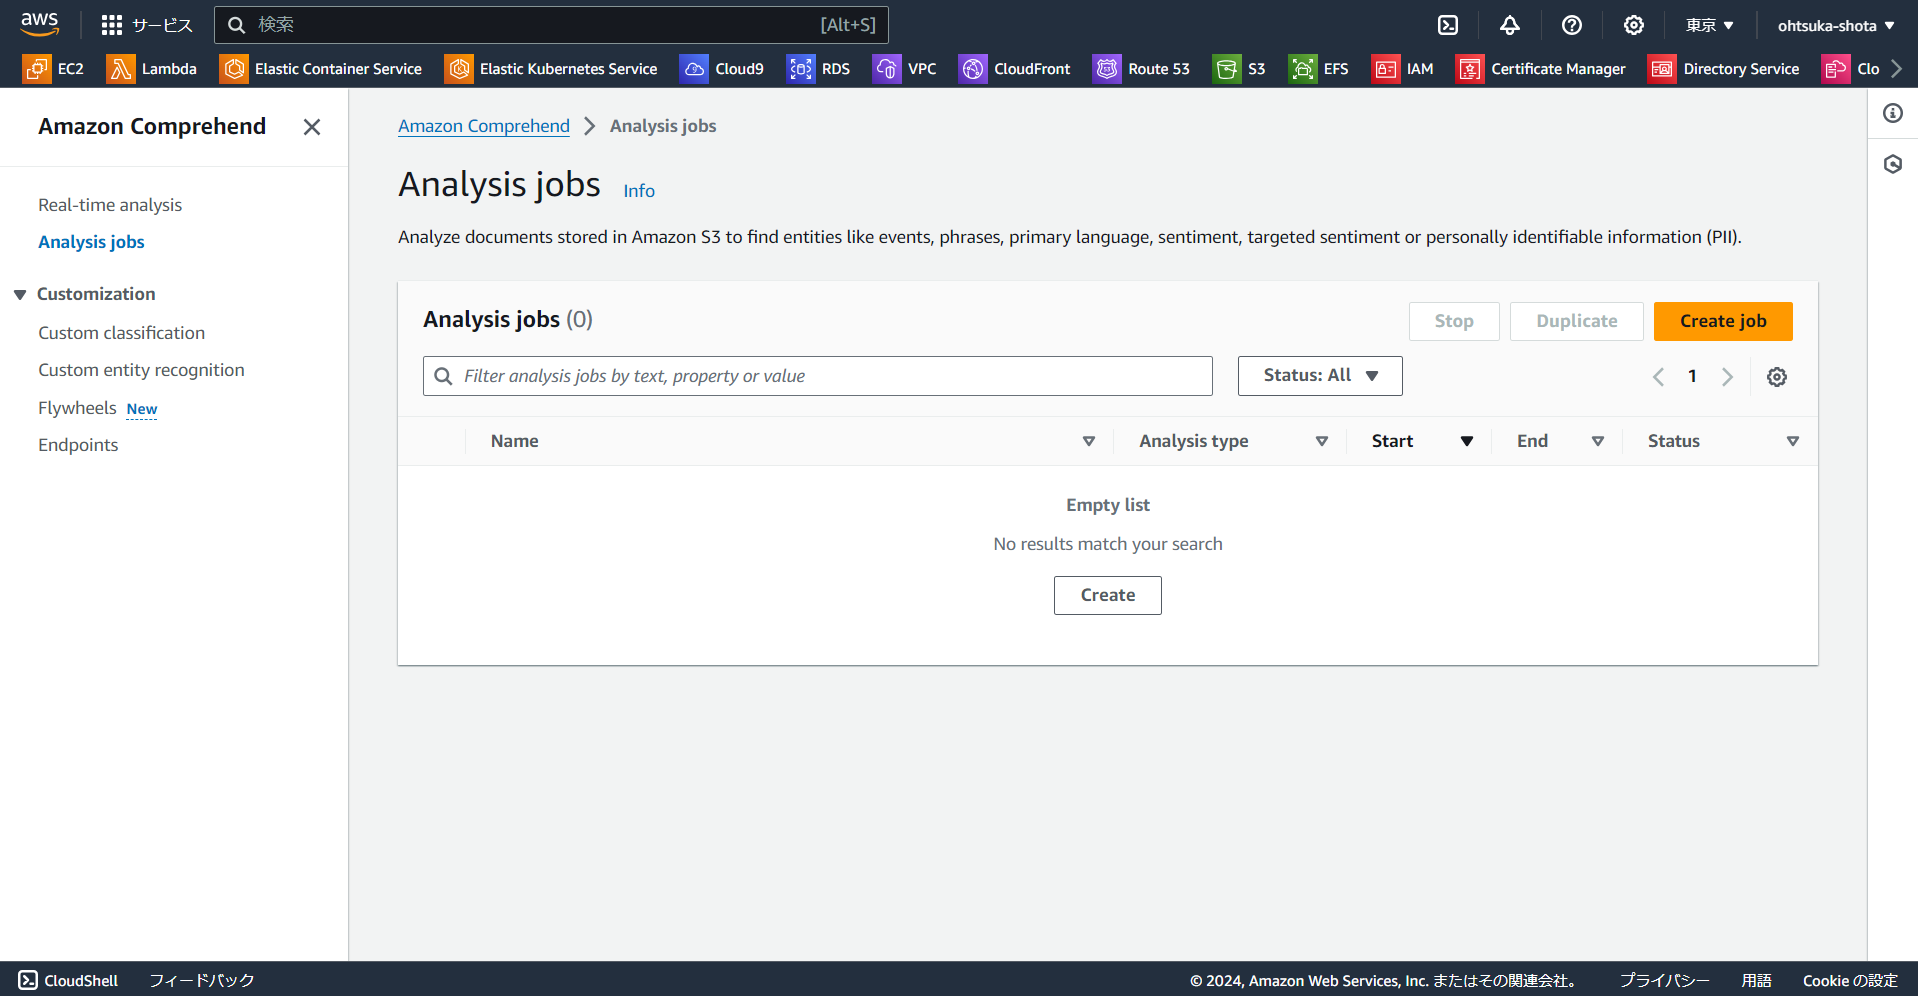Open VPC shortcut
1918x996 pixels.
(905, 69)
